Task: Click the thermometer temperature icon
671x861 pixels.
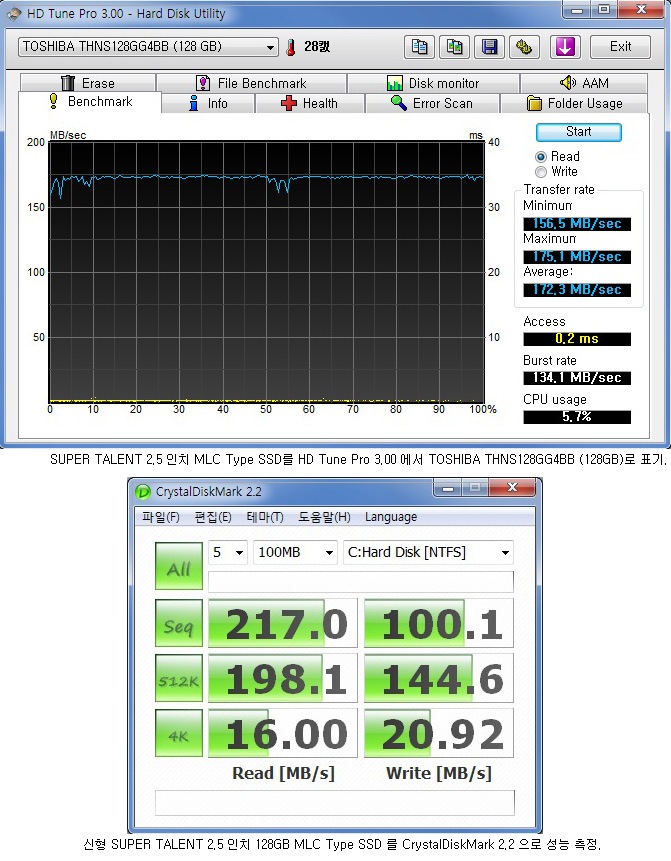Action: tap(291, 47)
